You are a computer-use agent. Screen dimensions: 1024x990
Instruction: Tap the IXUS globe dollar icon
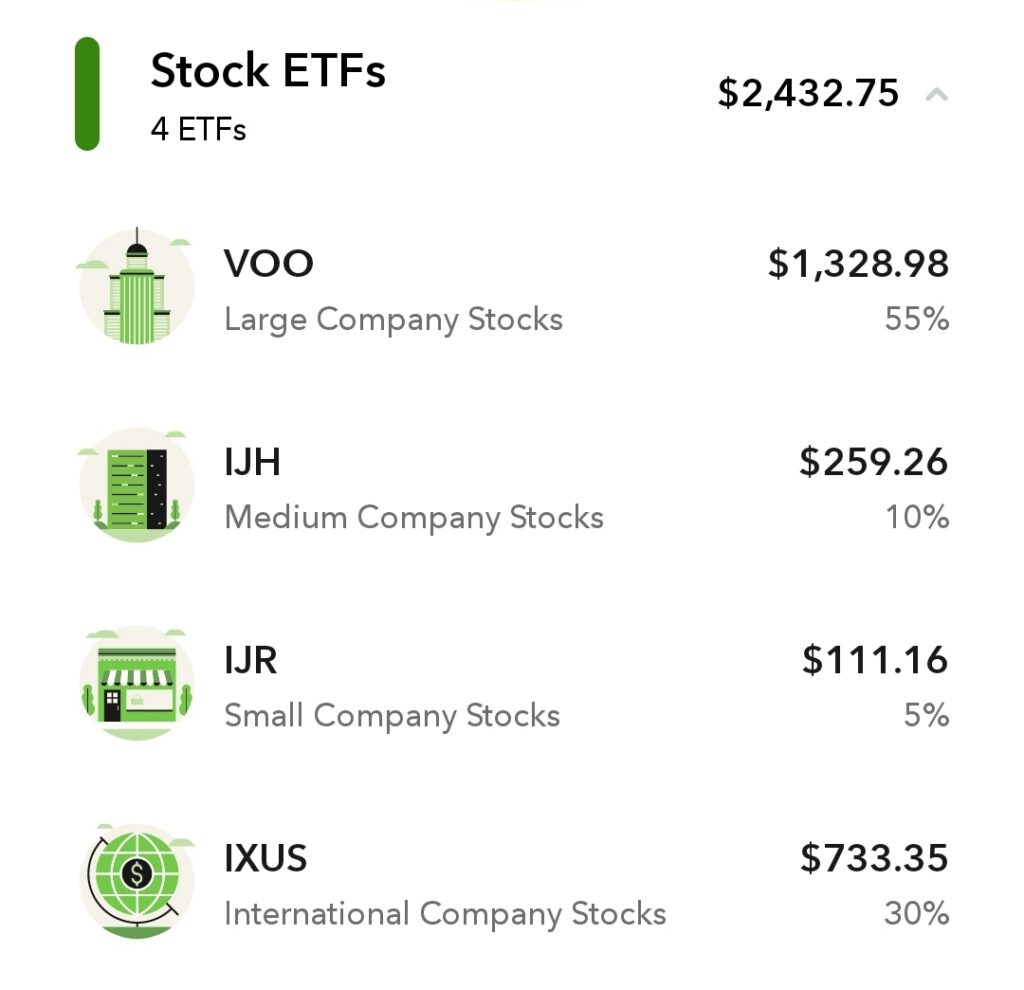(x=136, y=881)
